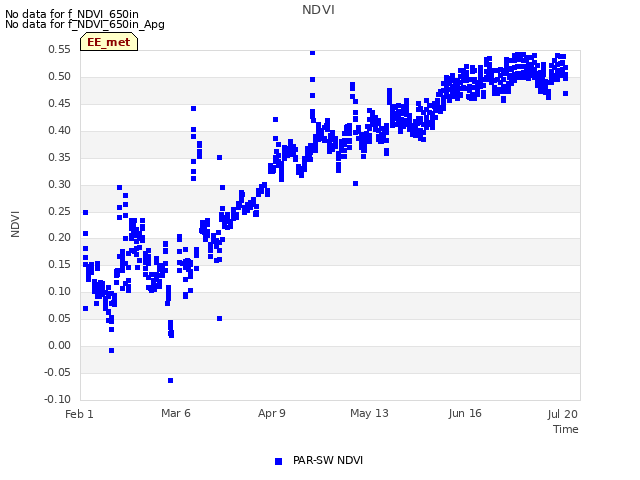The image size is (640, 480).
Task: Click the May 13 x-axis tick label
Action: (369, 413)
